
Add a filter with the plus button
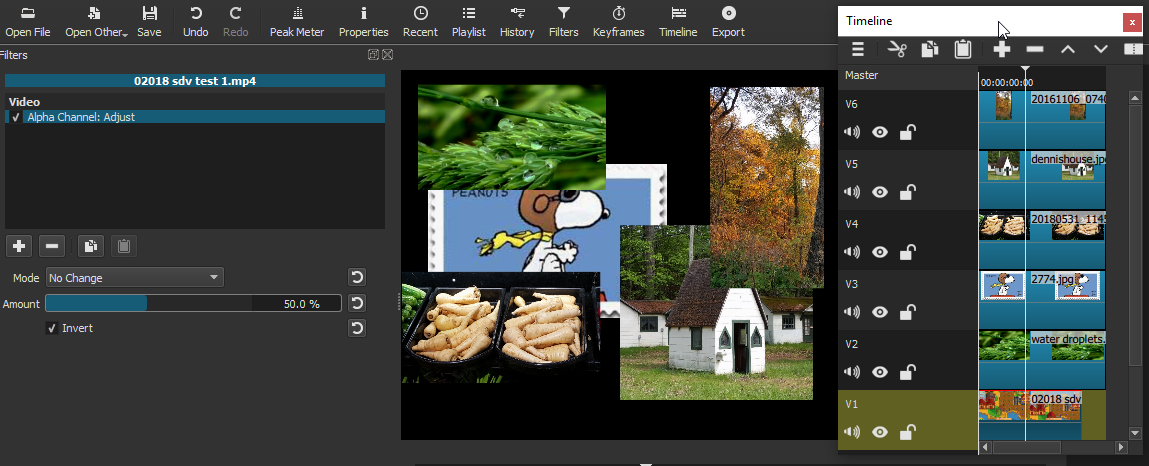click(19, 246)
